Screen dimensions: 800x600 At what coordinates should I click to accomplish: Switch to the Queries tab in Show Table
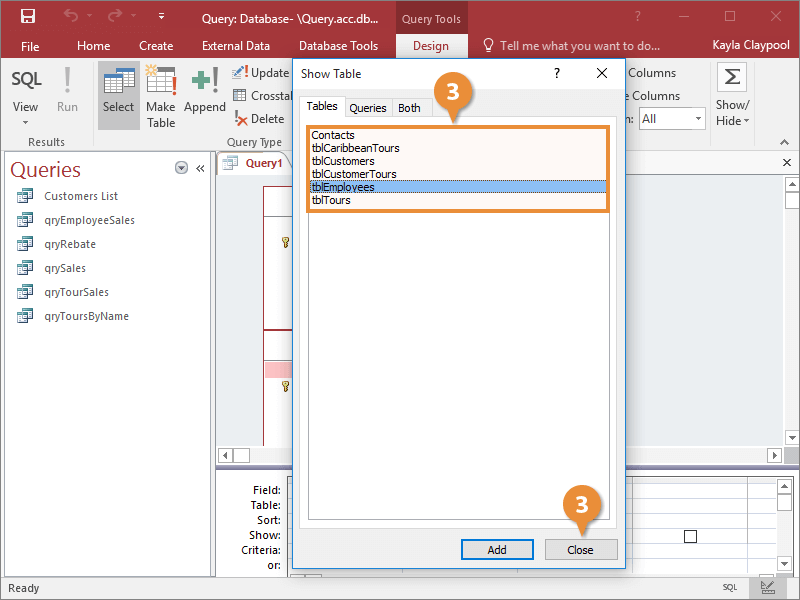(x=368, y=108)
